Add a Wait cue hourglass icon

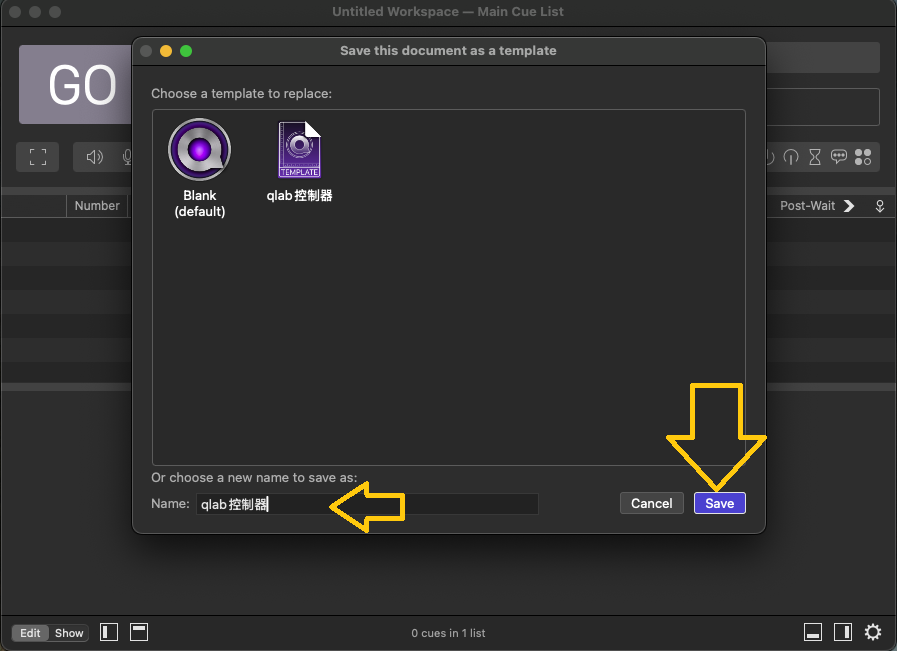pos(815,157)
